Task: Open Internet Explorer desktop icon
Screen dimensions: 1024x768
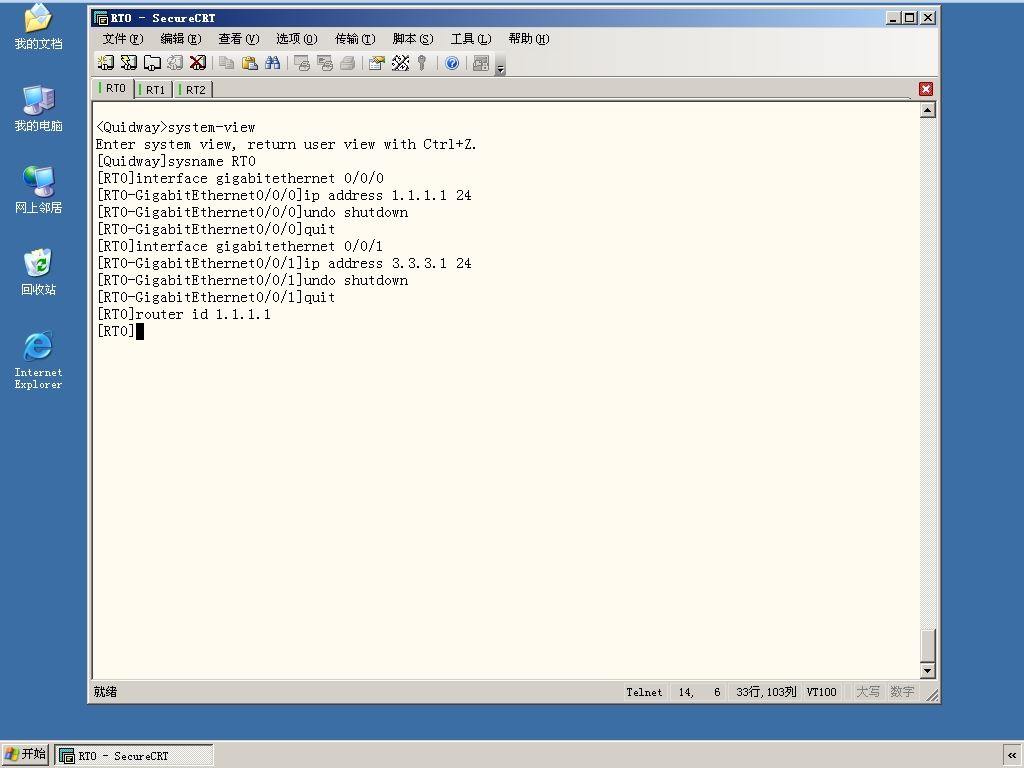Action: pyautogui.click(x=39, y=360)
